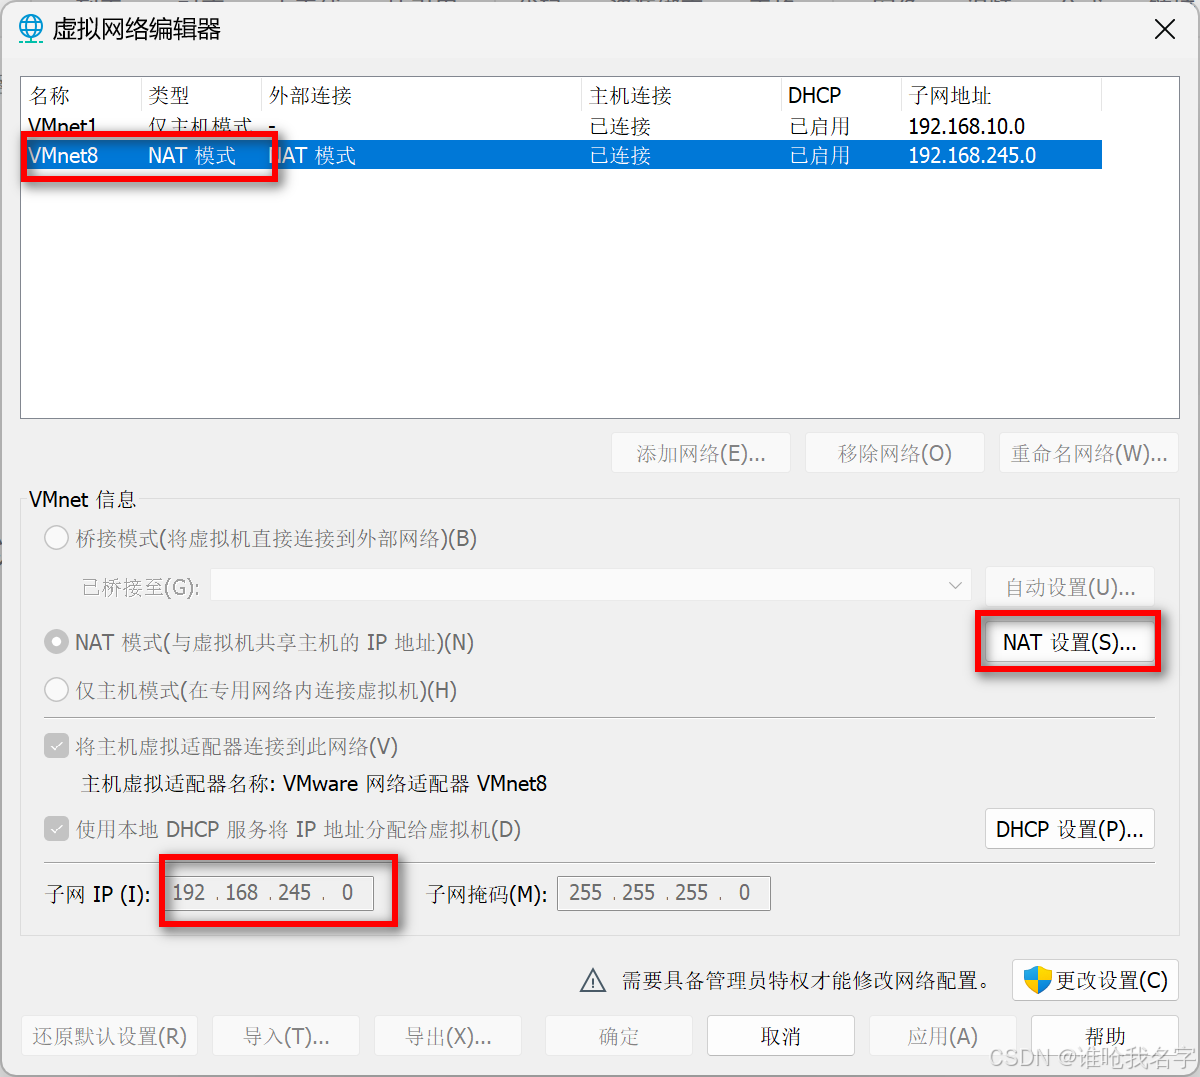1200x1077 pixels.
Task: Click 自动设置(U)... button
Action: [x=1069, y=587]
